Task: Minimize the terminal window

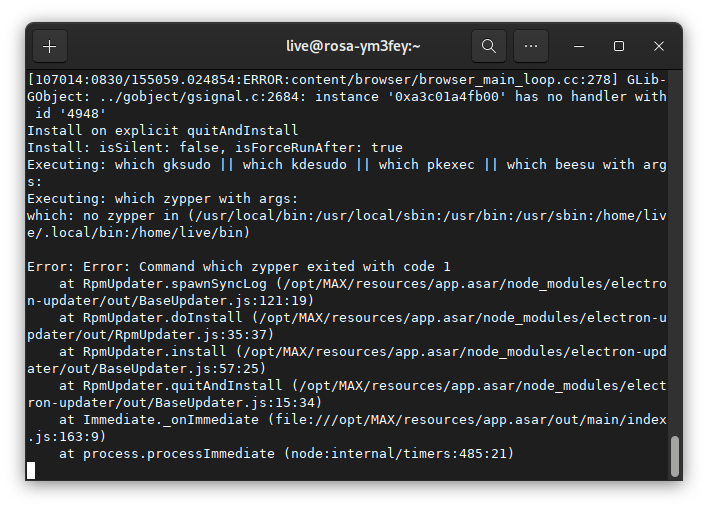Action: [579, 46]
